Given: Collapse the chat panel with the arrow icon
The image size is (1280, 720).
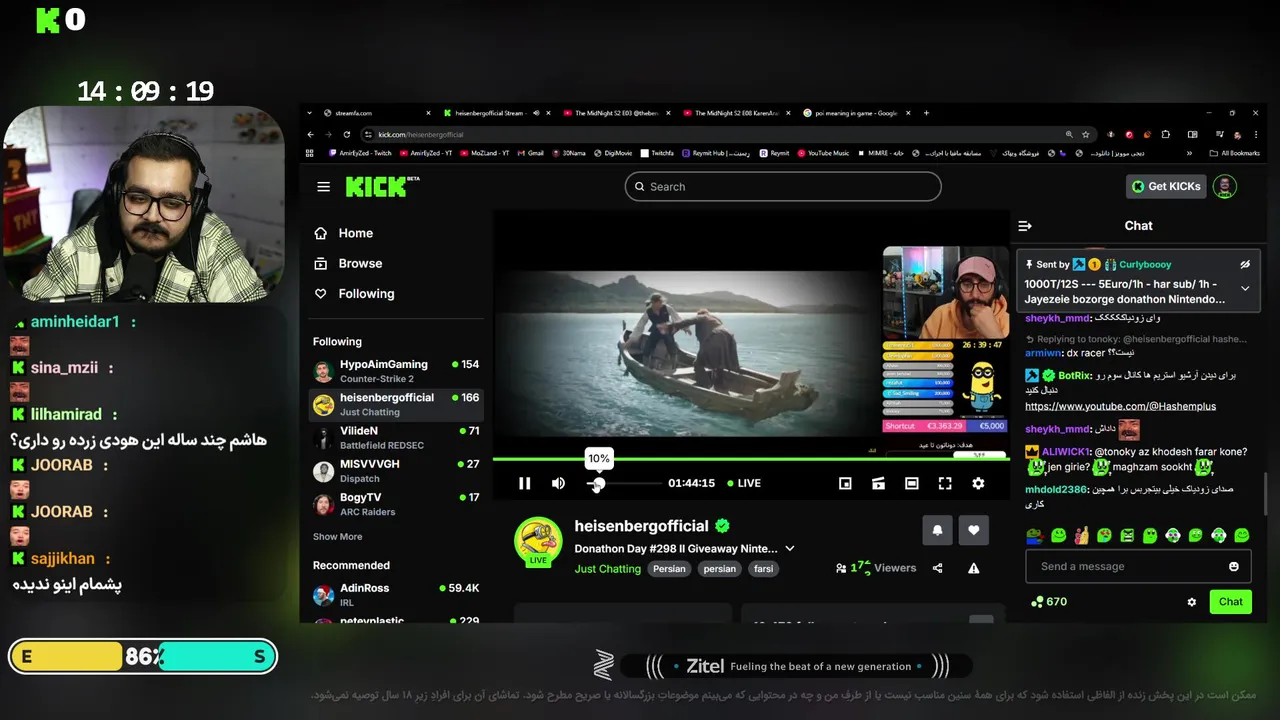Looking at the screenshot, I should click(x=1025, y=226).
